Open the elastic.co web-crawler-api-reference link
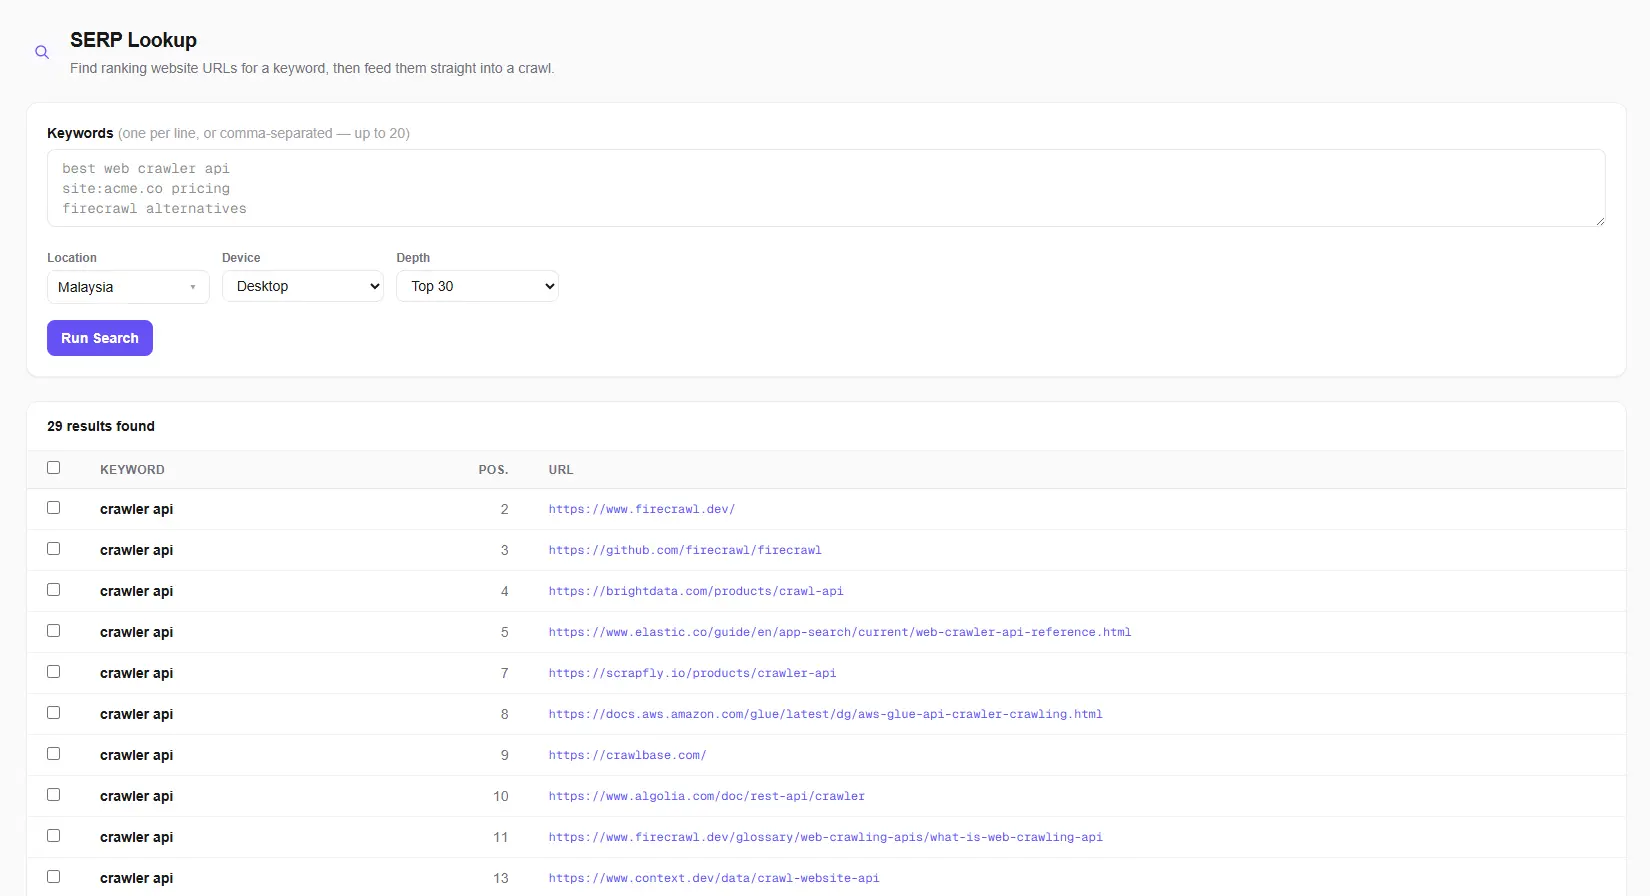Viewport: 1650px width, 896px height. [840, 632]
